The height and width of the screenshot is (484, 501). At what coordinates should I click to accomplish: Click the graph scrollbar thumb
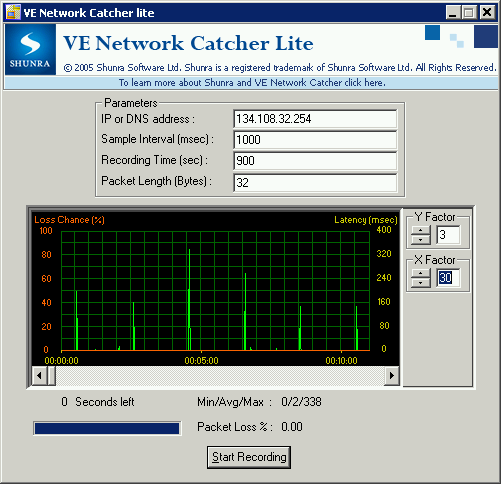pyautogui.click(x=51, y=375)
